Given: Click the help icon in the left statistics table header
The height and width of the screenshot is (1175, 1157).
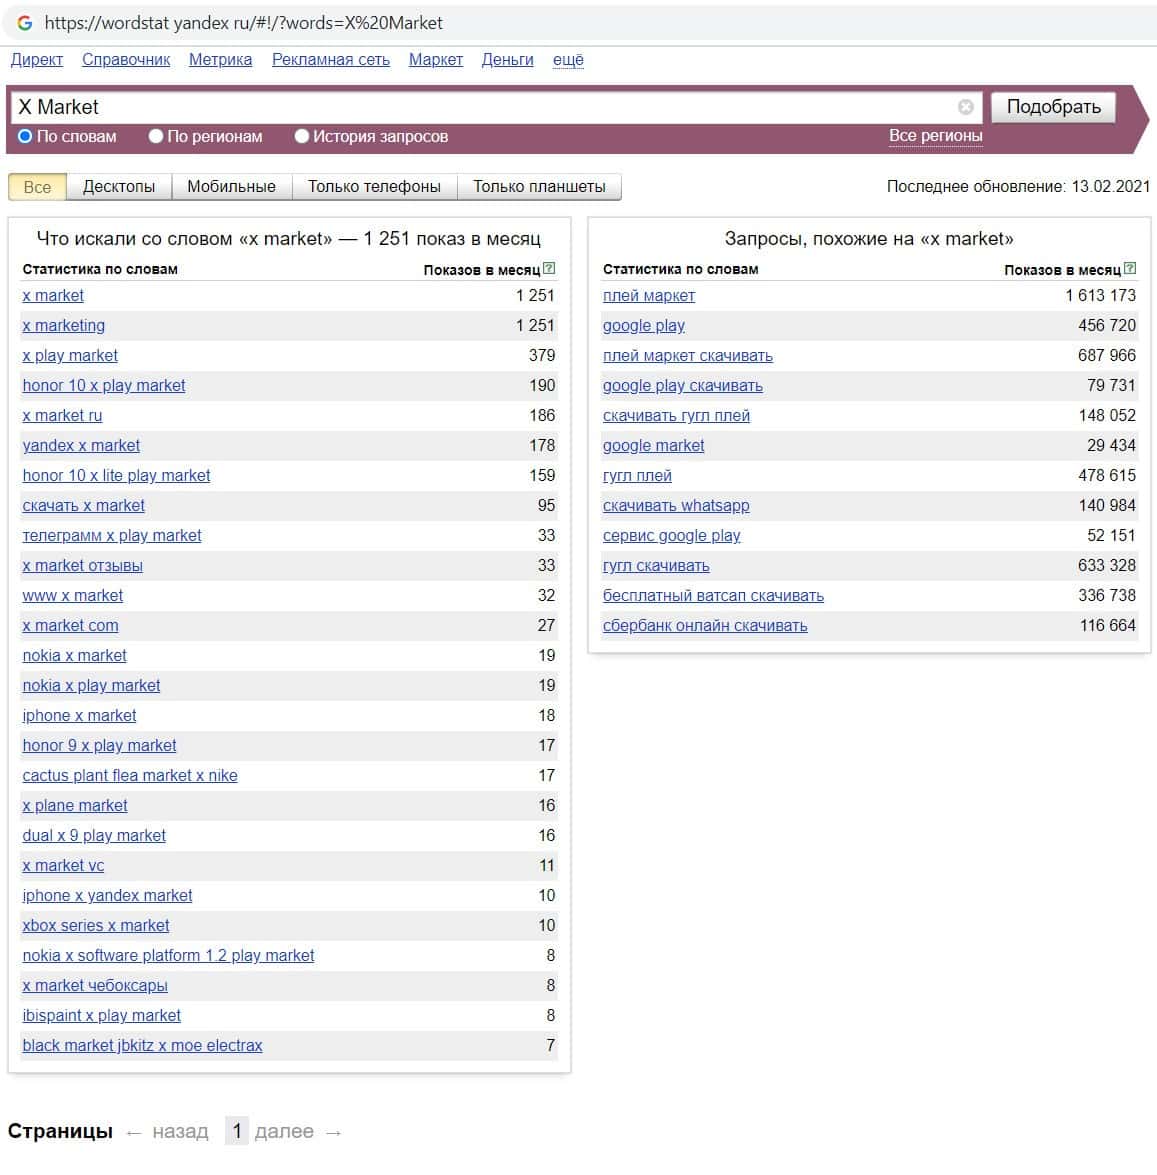Looking at the screenshot, I should pyautogui.click(x=549, y=268).
